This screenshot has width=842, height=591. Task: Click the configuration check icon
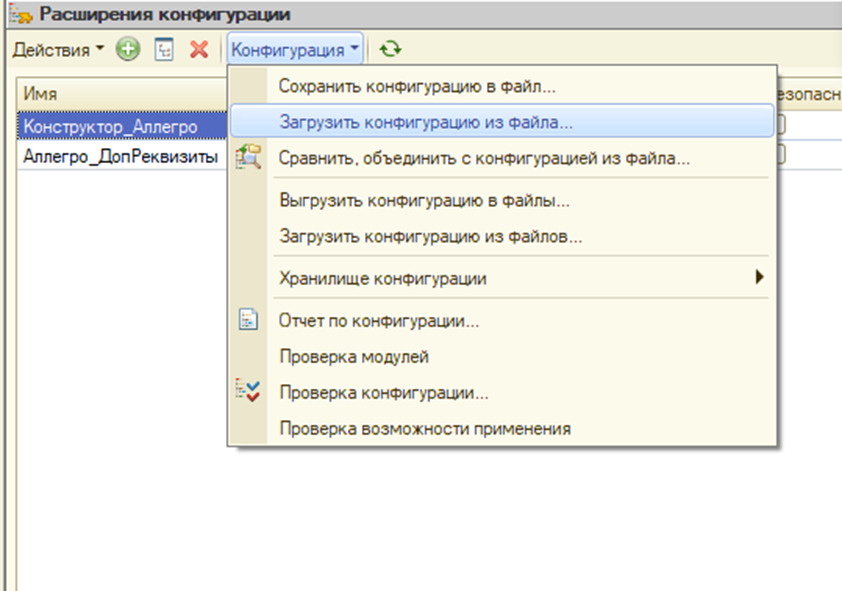[248, 391]
